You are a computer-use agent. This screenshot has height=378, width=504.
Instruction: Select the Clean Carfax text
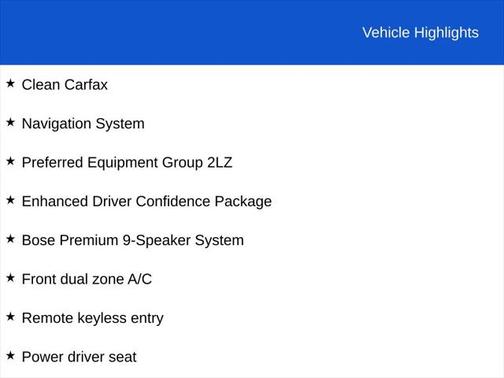65,85
